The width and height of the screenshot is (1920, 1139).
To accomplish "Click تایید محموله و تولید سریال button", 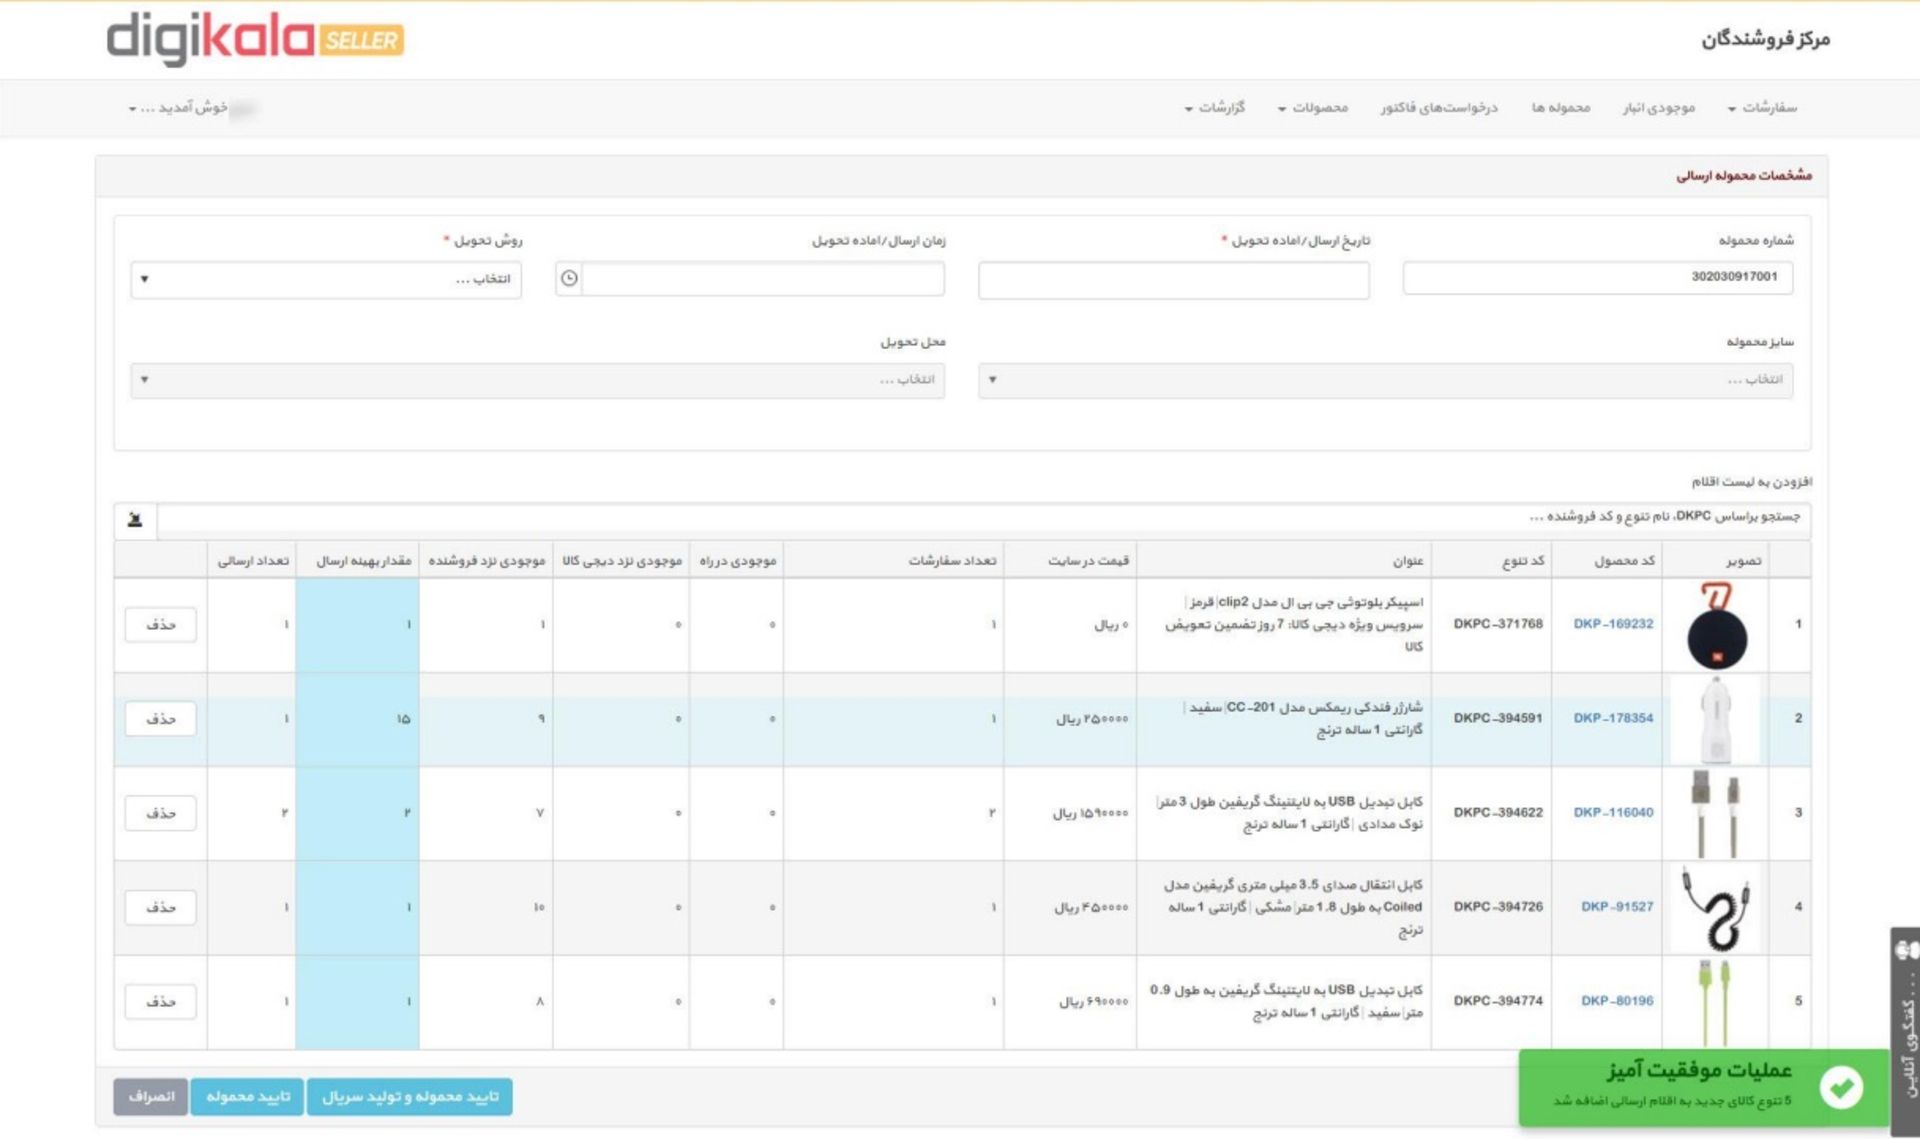I will click(410, 1097).
